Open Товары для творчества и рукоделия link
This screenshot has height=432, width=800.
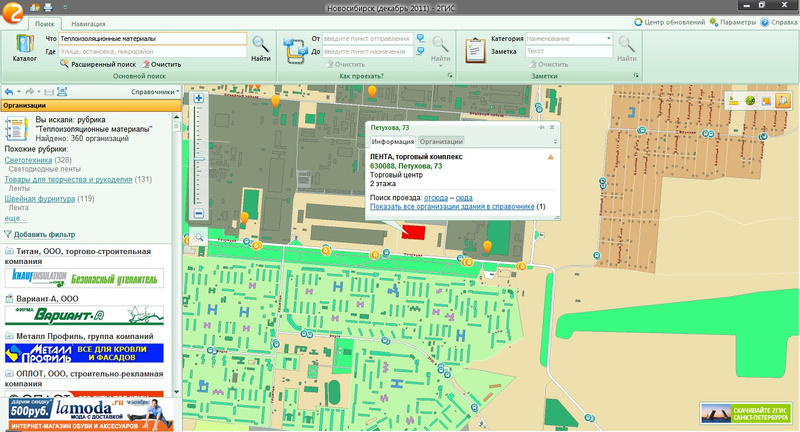pyautogui.click(x=68, y=180)
